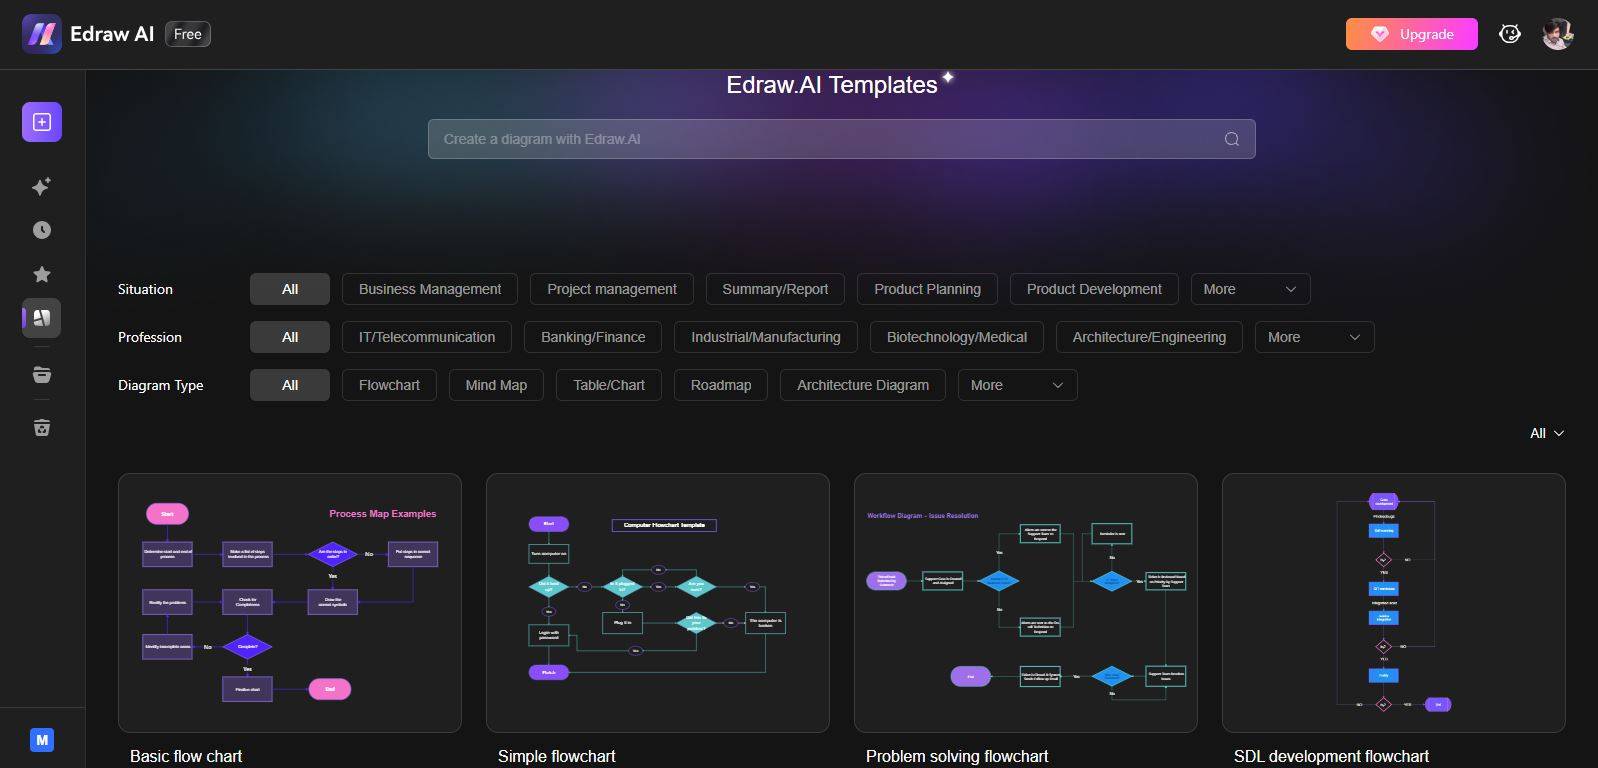Select the Templates icon in sidebar

(x=42, y=318)
